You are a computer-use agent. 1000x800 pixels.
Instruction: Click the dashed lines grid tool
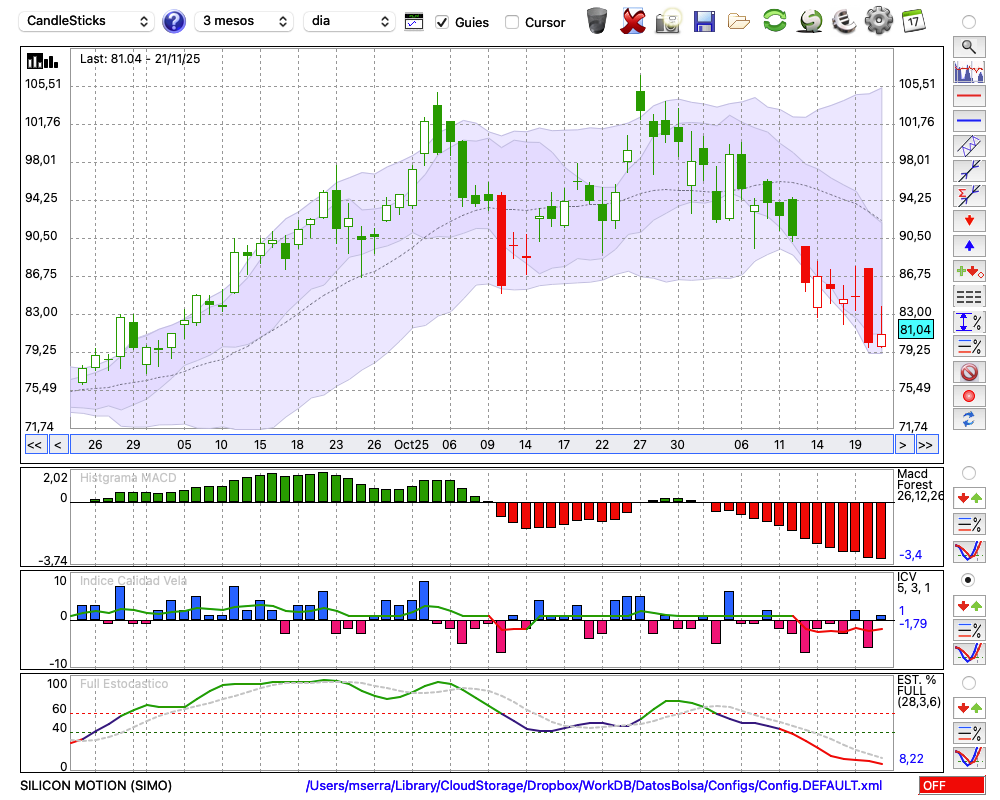[969, 297]
